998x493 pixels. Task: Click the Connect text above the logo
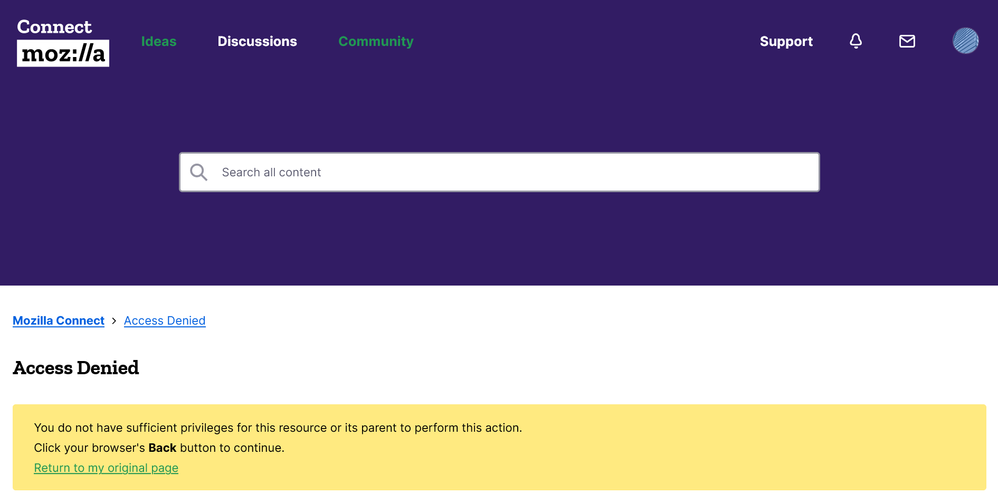click(x=54, y=27)
